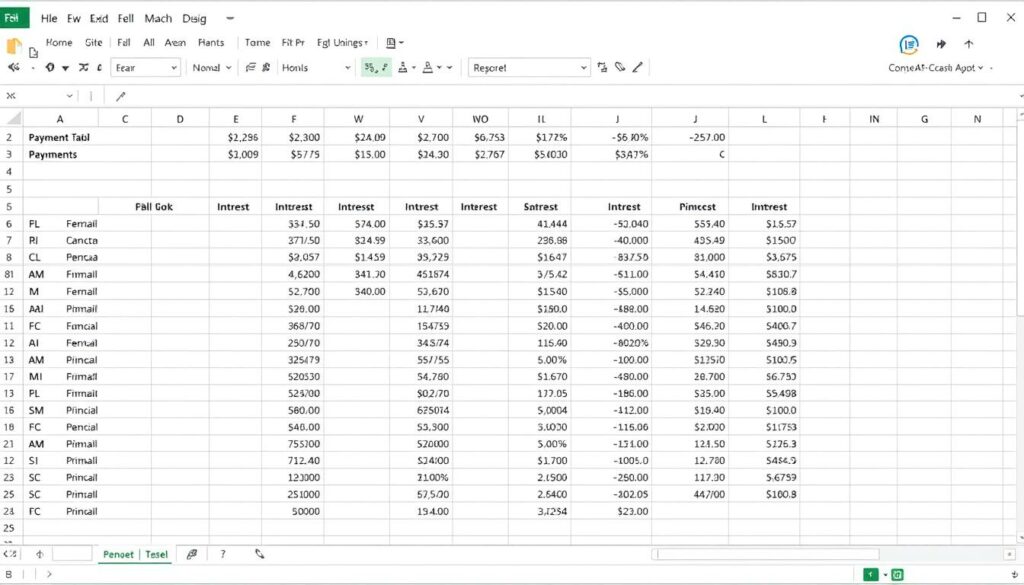
Task: Click the question mark icon near sheet tabs
Action: (223, 554)
